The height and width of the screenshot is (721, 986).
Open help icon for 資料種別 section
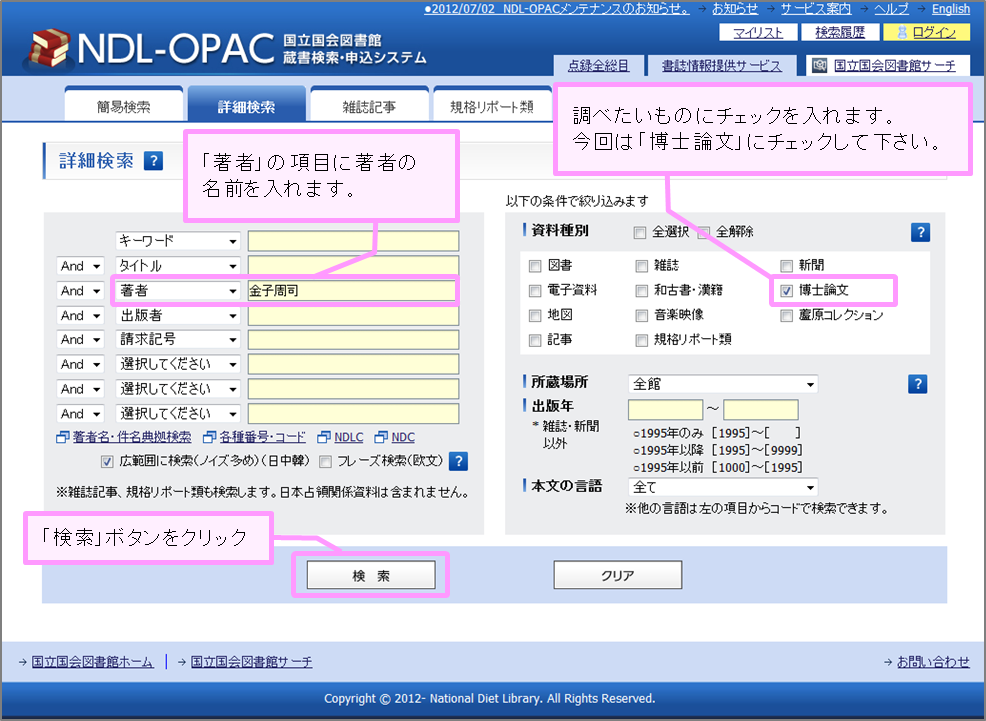click(x=920, y=233)
